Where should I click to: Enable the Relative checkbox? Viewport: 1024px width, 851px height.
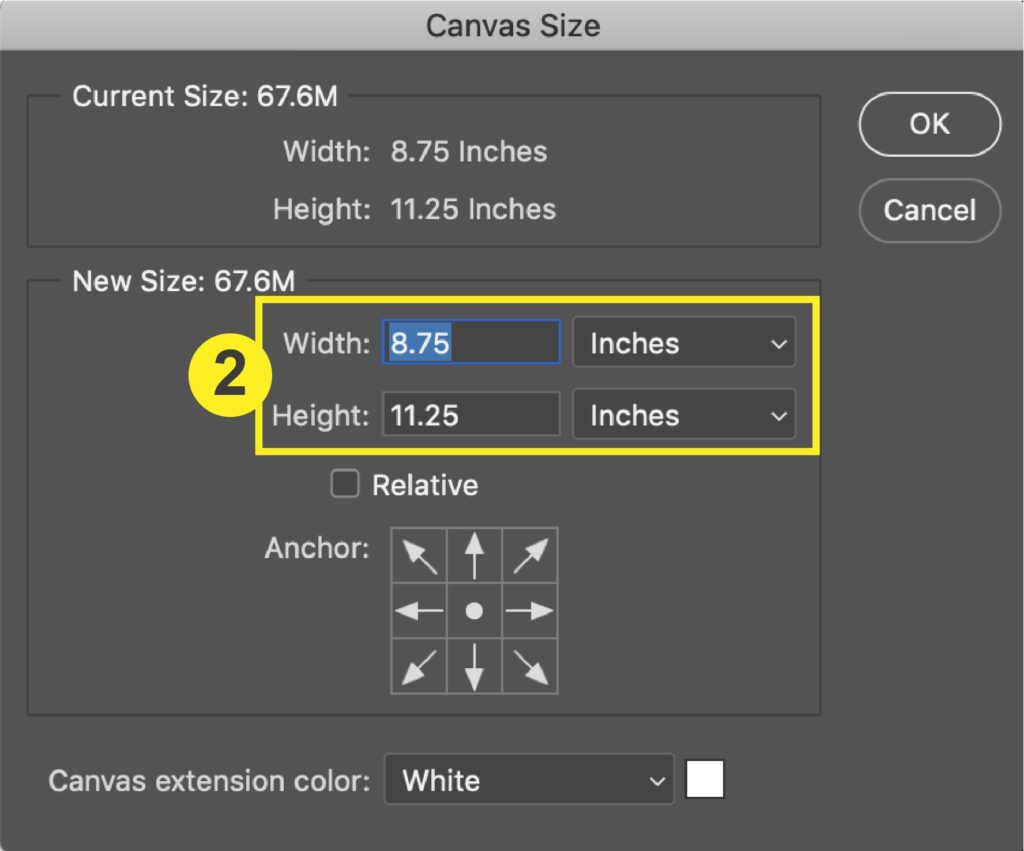[x=345, y=485]
